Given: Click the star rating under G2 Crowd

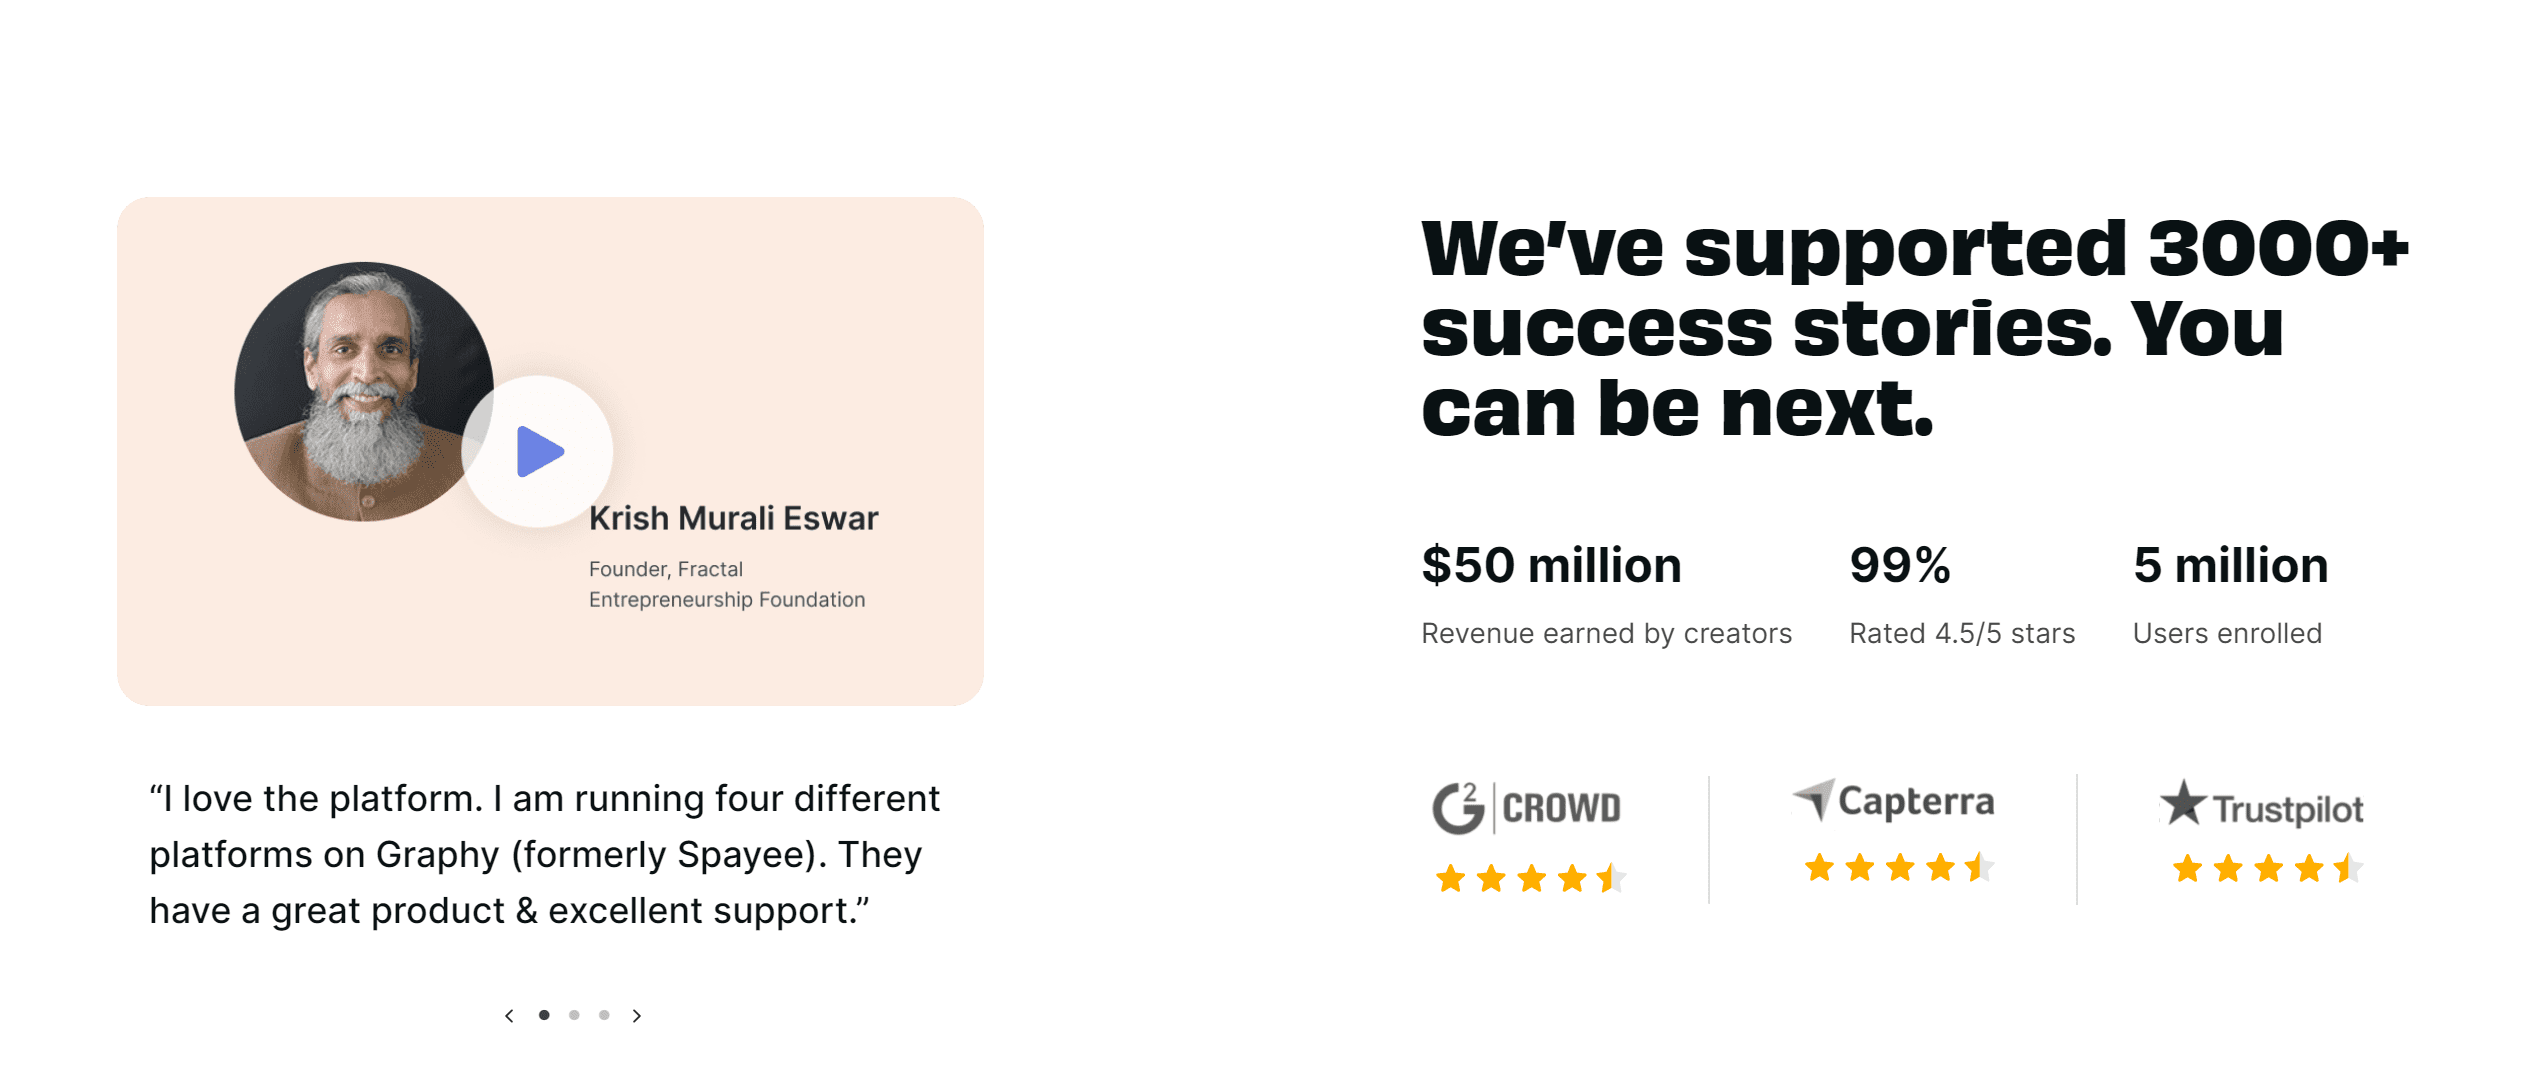Looking at the screenshot, I should point(1531,879).
